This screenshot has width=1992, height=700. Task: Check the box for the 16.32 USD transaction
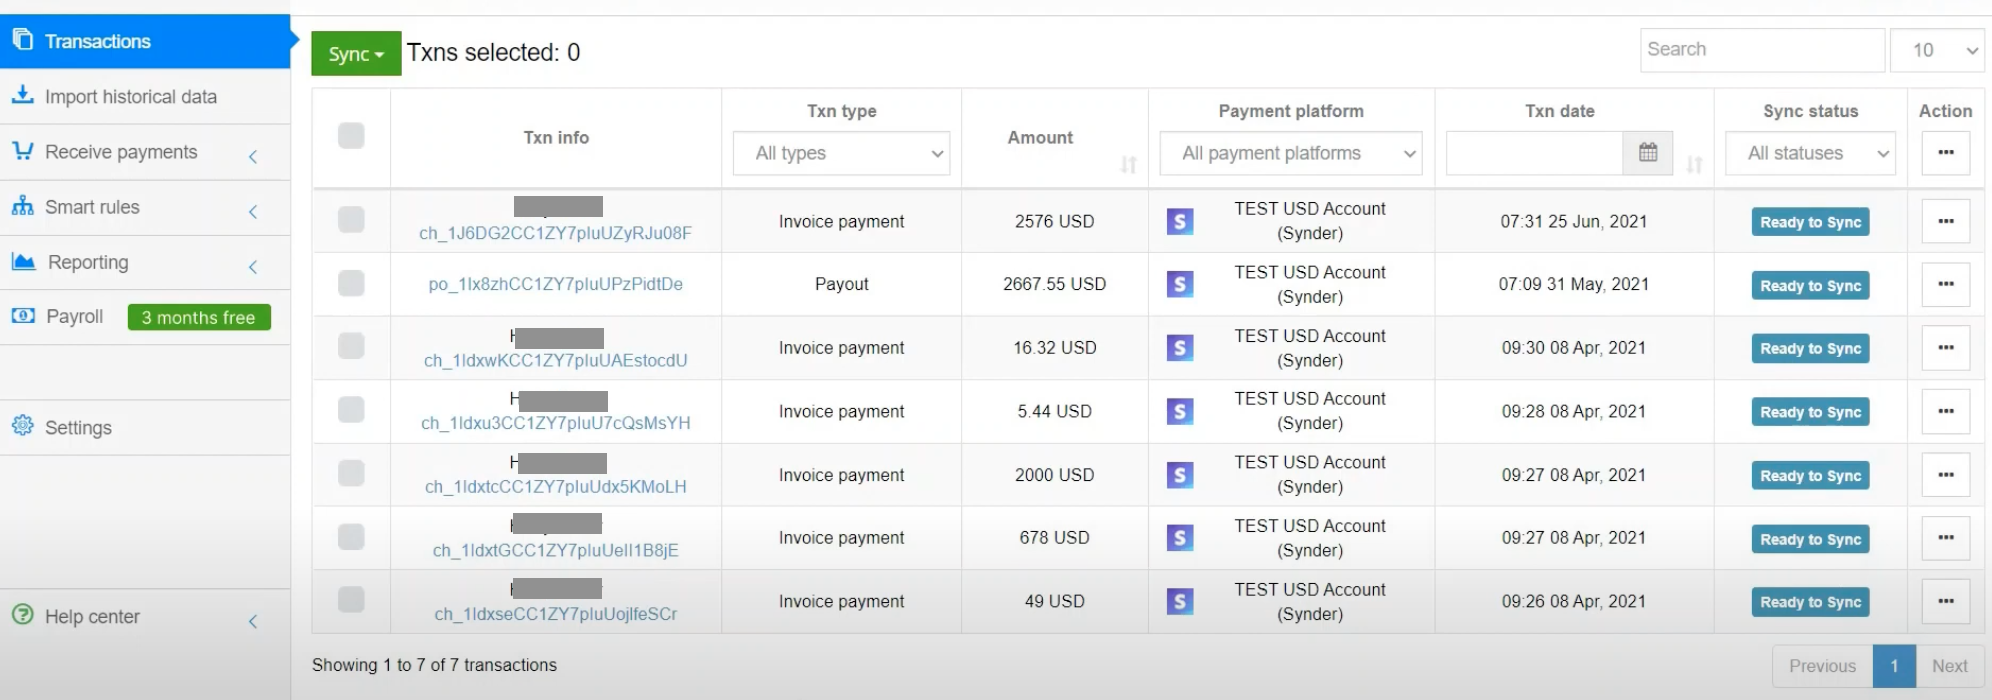351,346
